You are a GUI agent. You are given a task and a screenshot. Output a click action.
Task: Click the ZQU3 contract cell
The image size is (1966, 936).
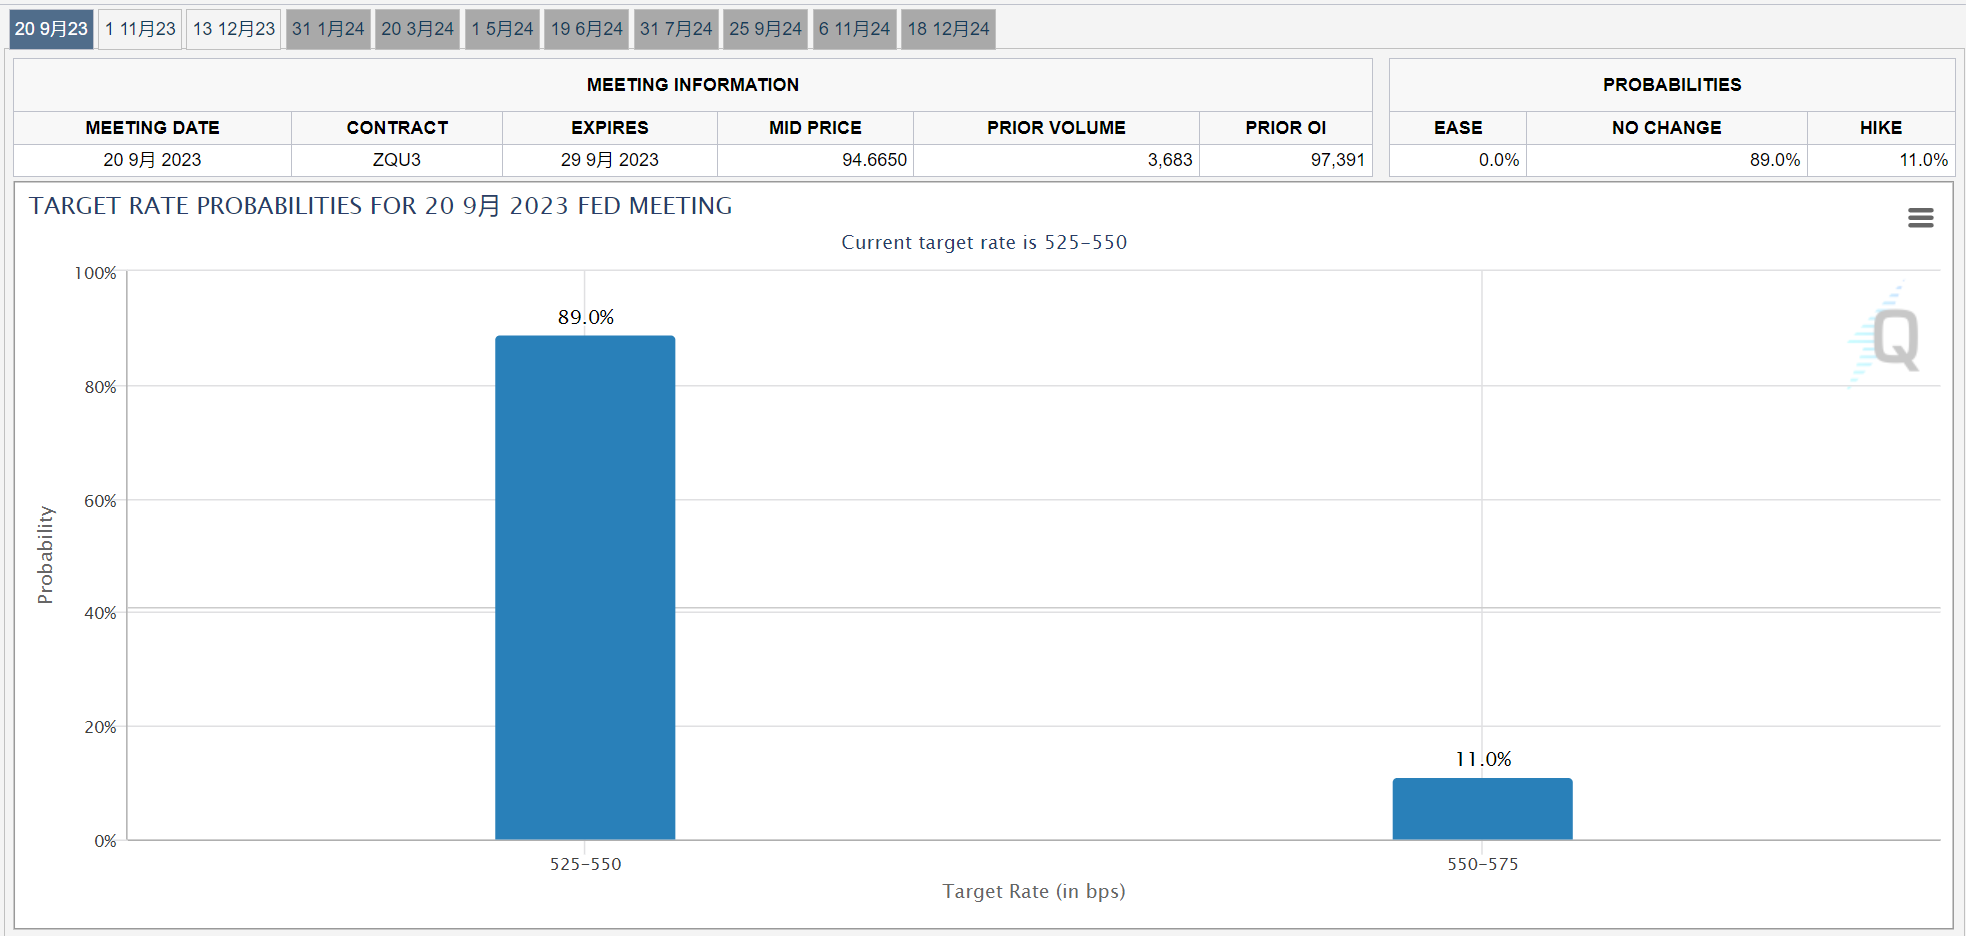(397, 160)
